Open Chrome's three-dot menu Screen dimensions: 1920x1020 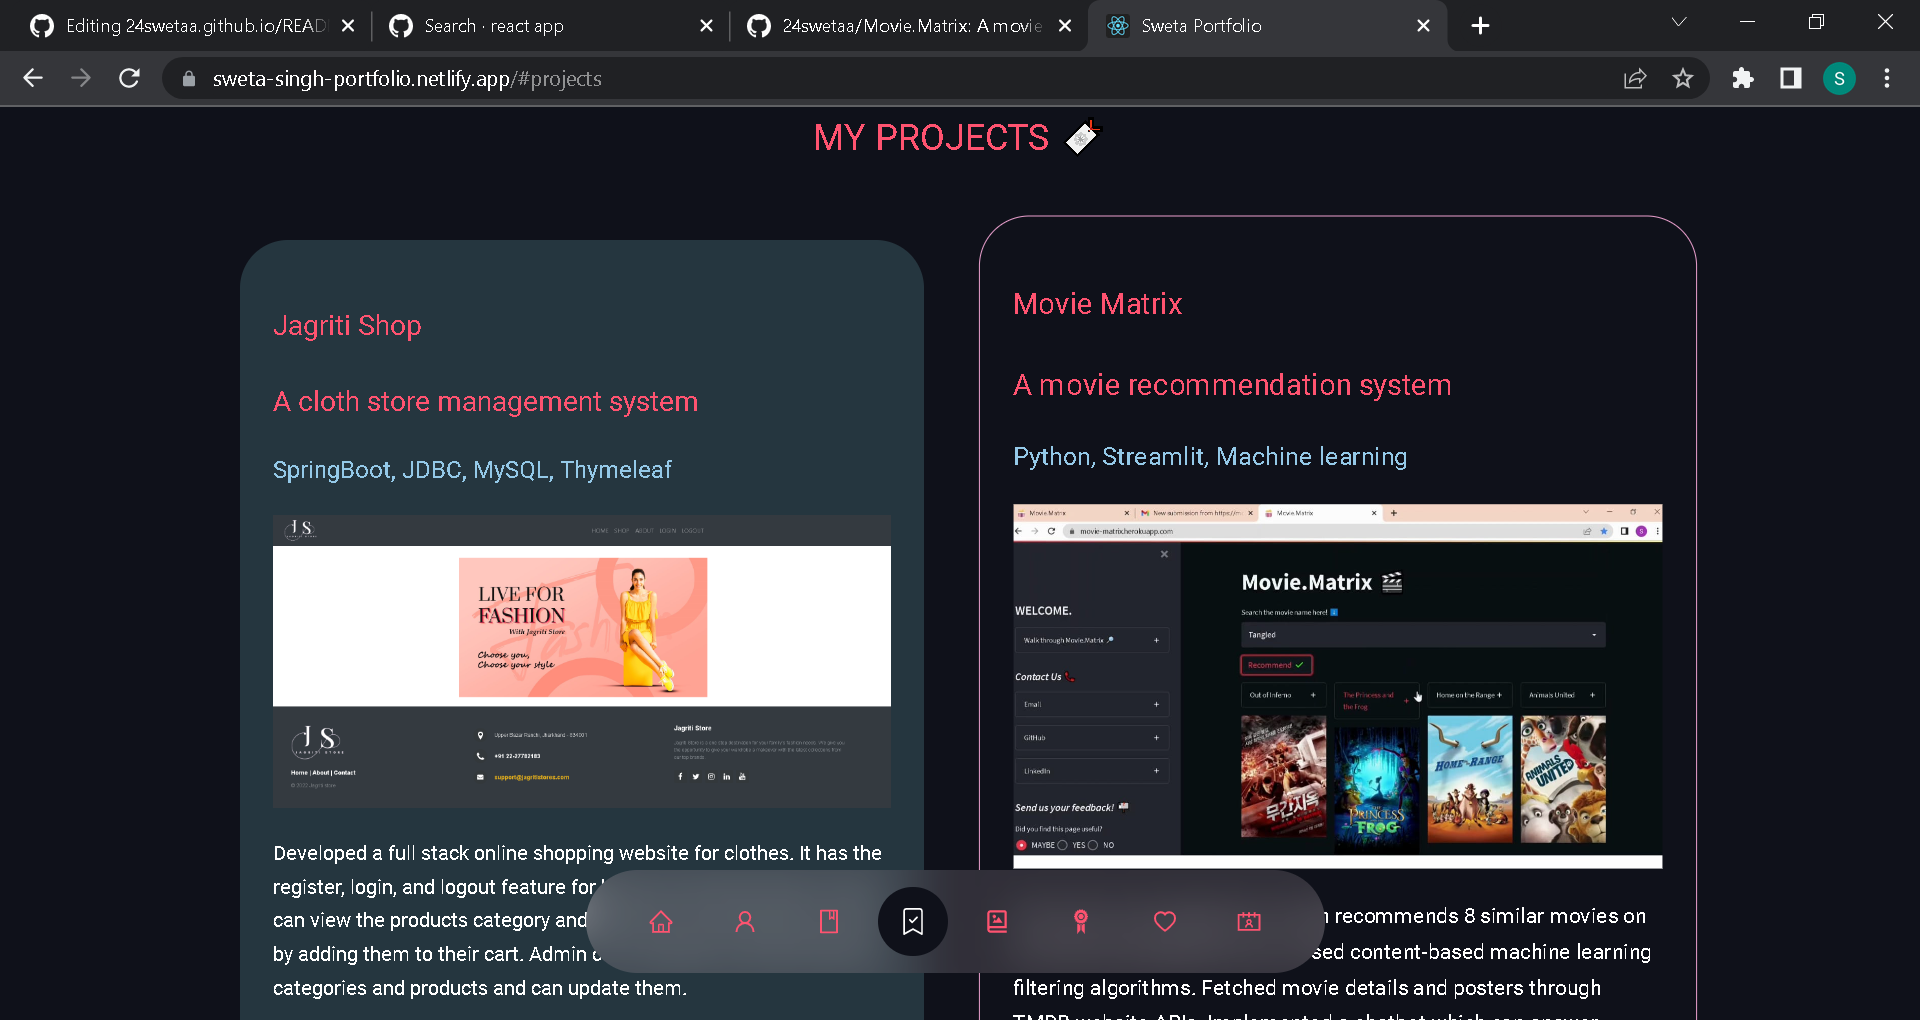tap(1887, 78)
